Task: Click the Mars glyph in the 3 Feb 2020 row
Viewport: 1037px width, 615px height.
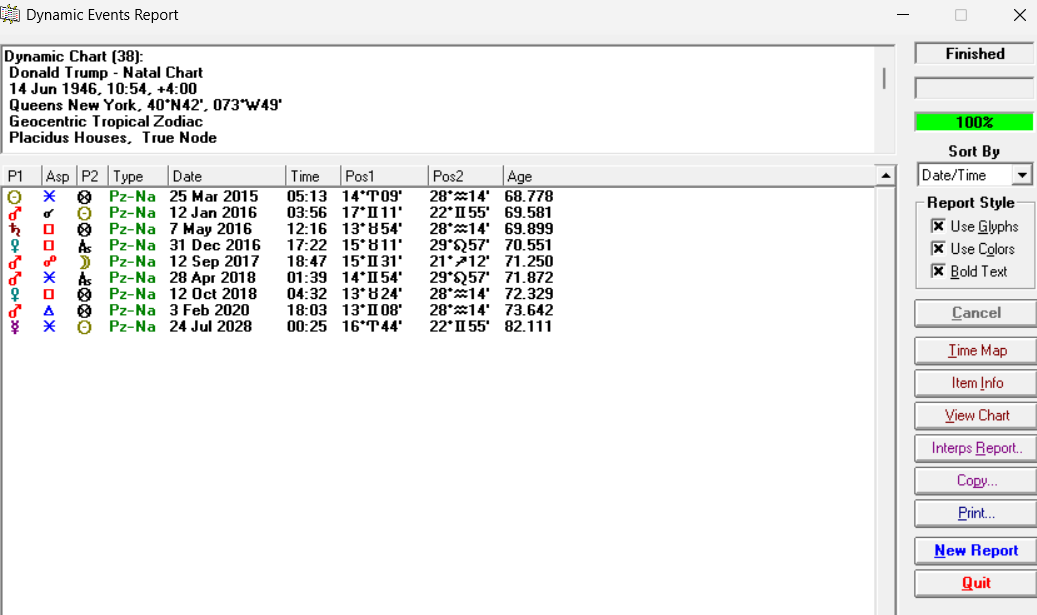Action: (15, 311)
